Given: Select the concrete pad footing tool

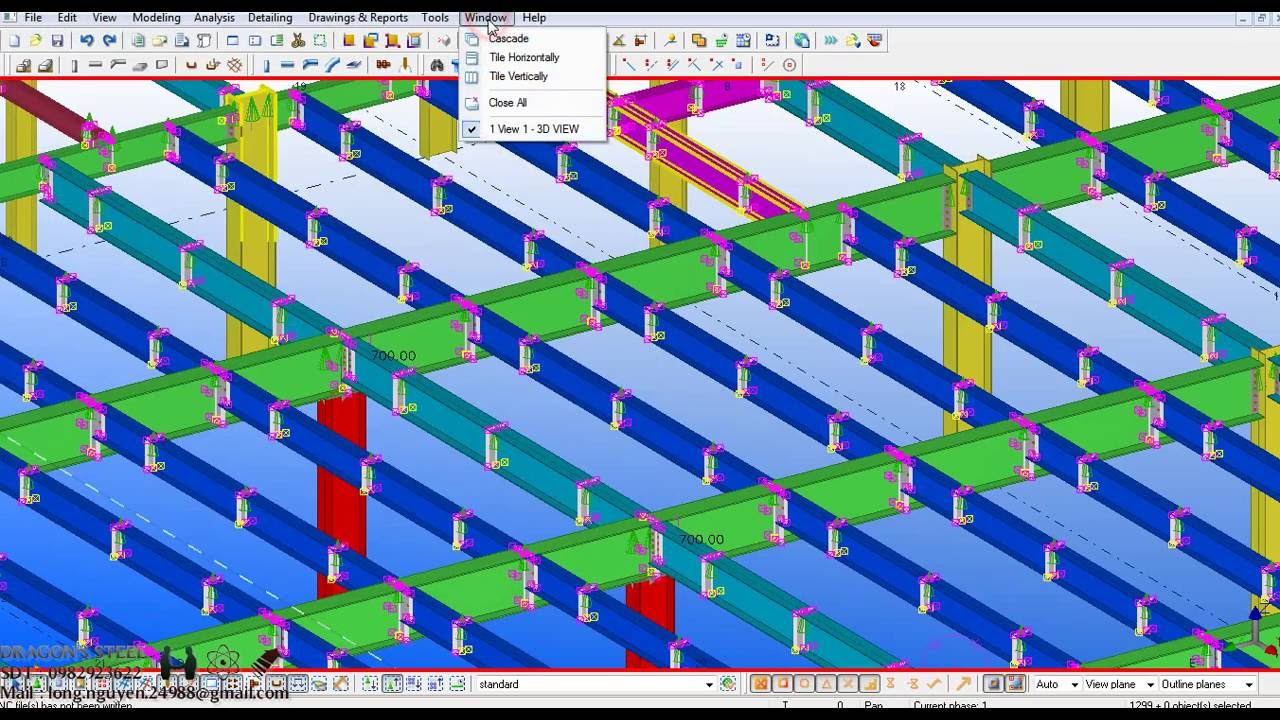Looking at the screenshot, I should (x=23, y=65).
